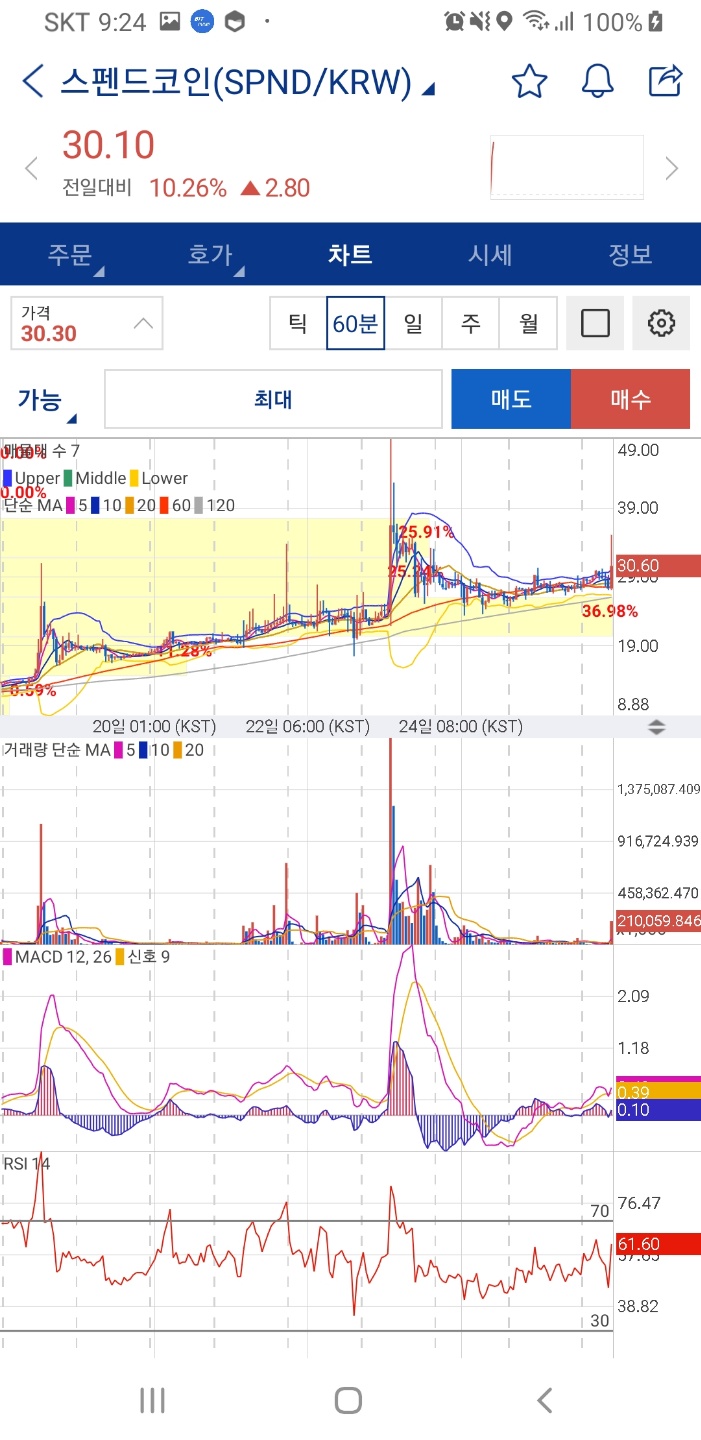Tap the Lower band yellow legend swatch
Viewport: 701px width, 1440px height.
coord(134,478)
